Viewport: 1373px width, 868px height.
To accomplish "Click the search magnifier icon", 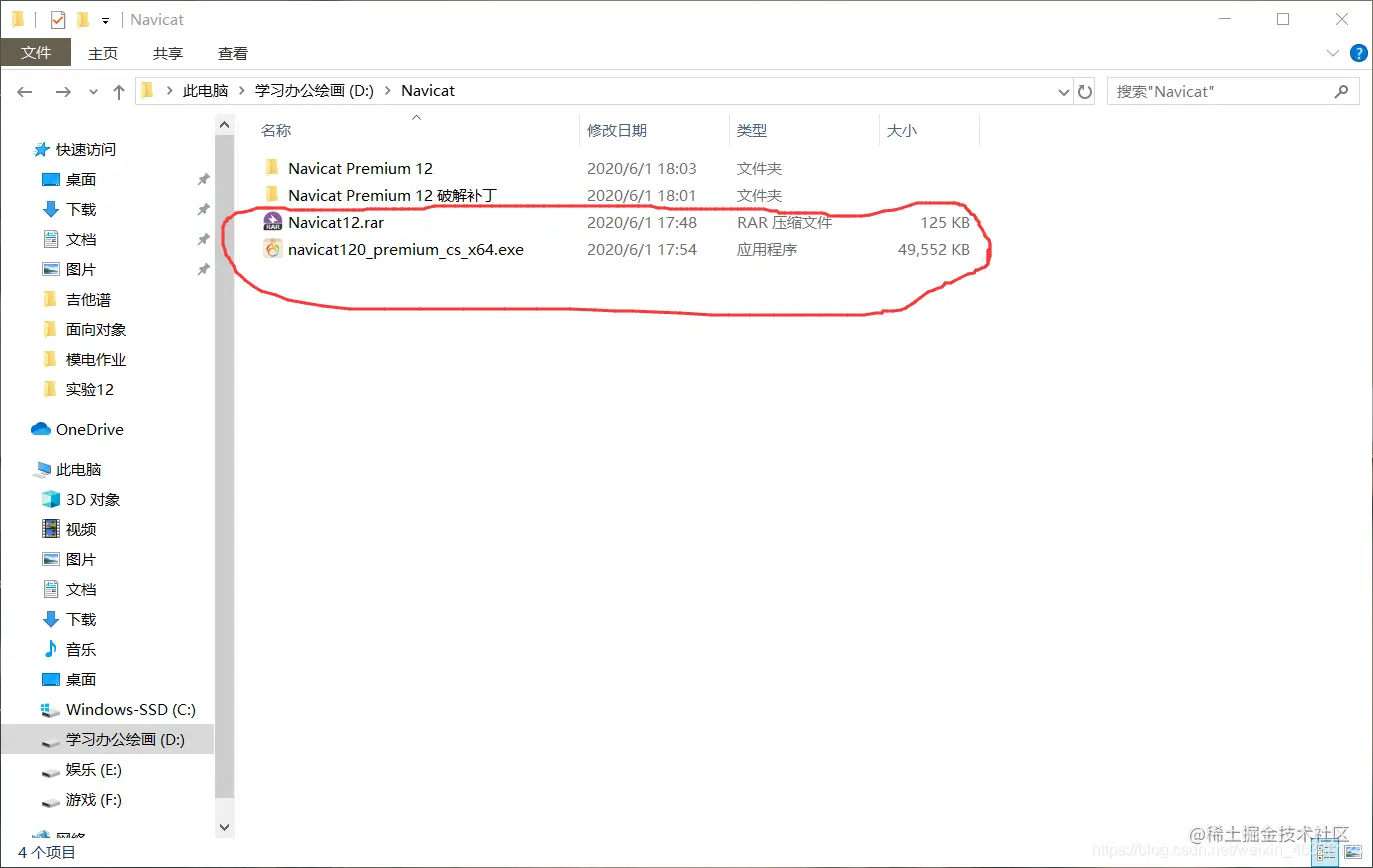I will click(x=1342, y=91).
